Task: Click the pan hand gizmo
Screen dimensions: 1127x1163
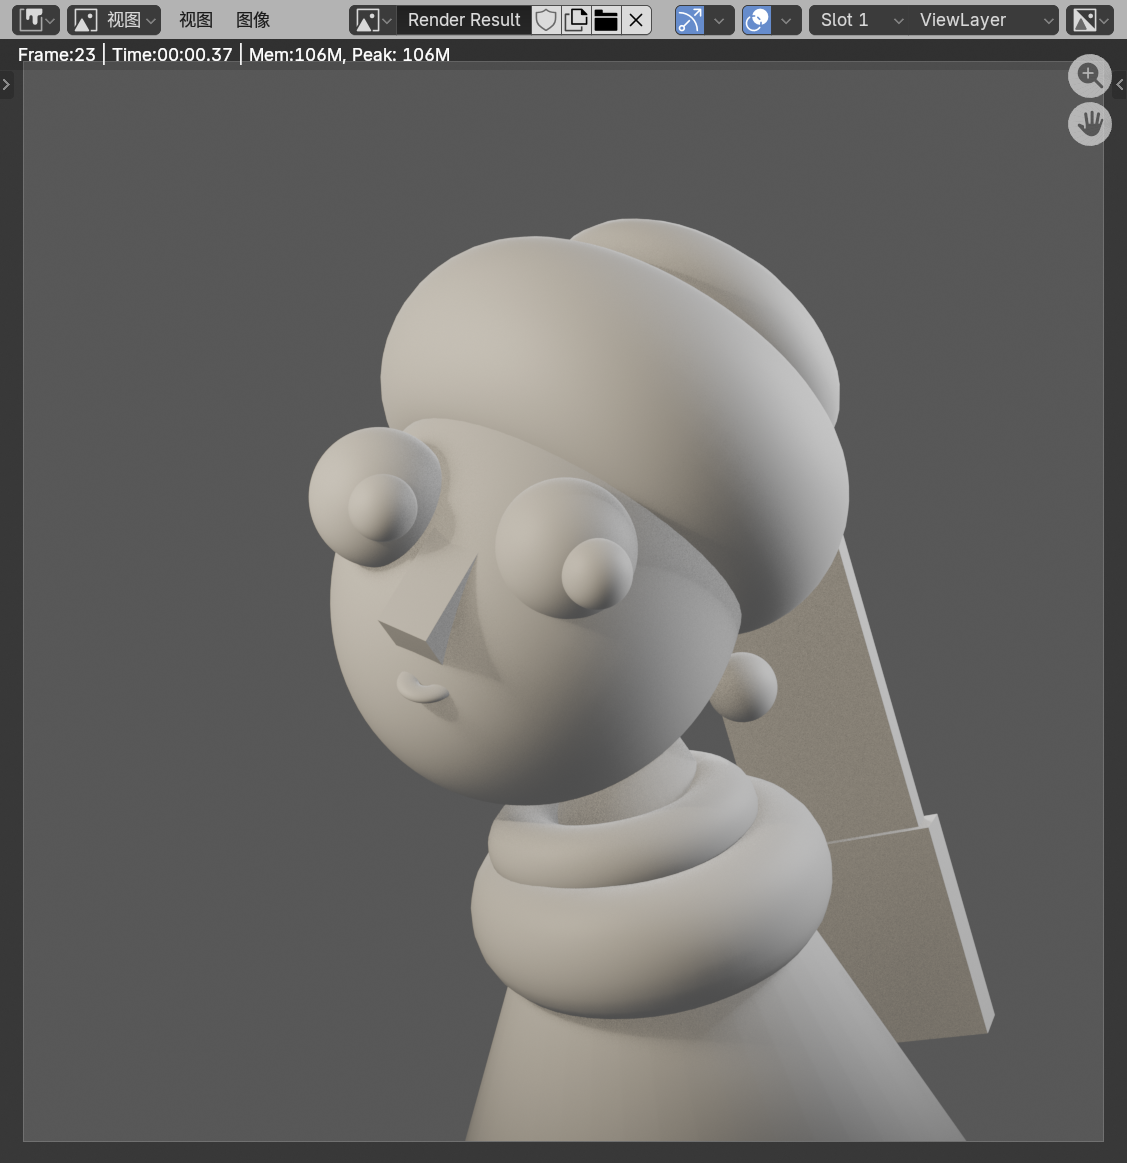Action: point(1090,124)
